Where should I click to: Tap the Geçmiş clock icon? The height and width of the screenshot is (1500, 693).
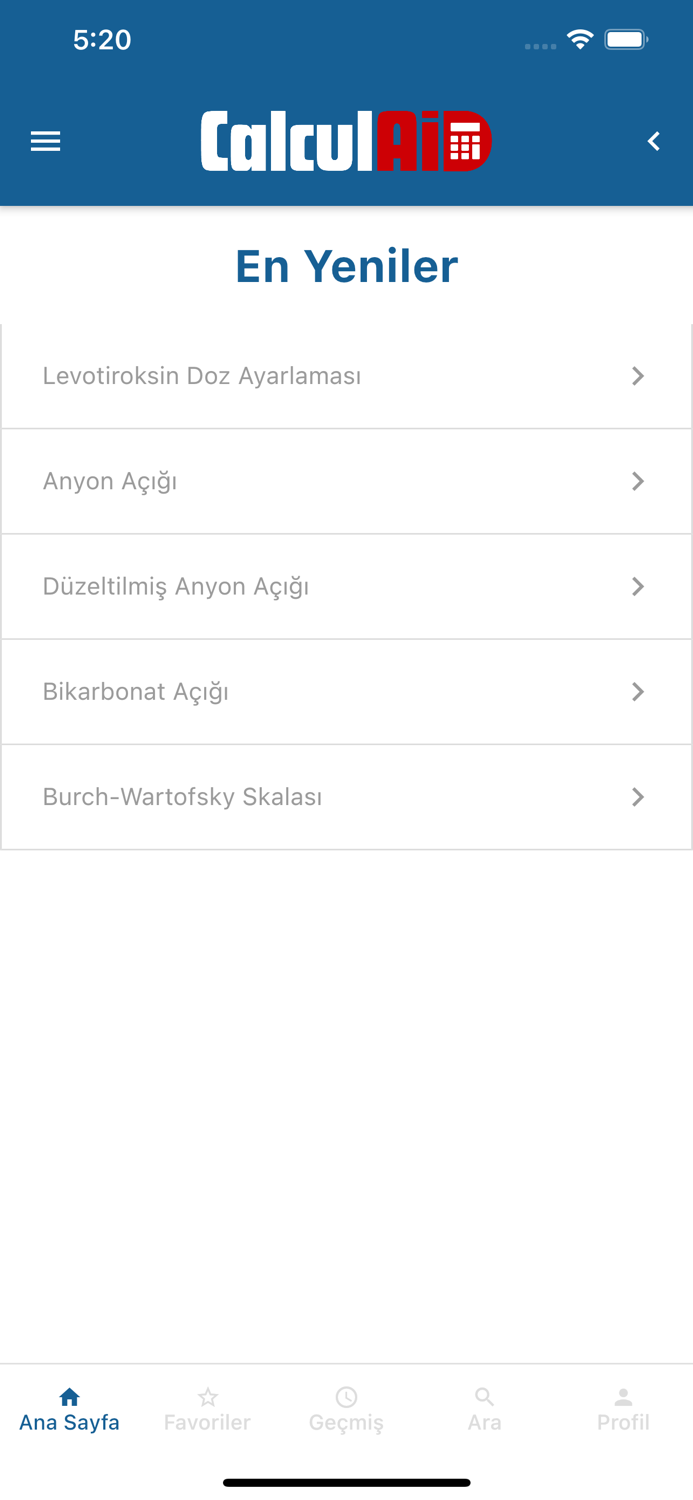tap(346, 1396)
